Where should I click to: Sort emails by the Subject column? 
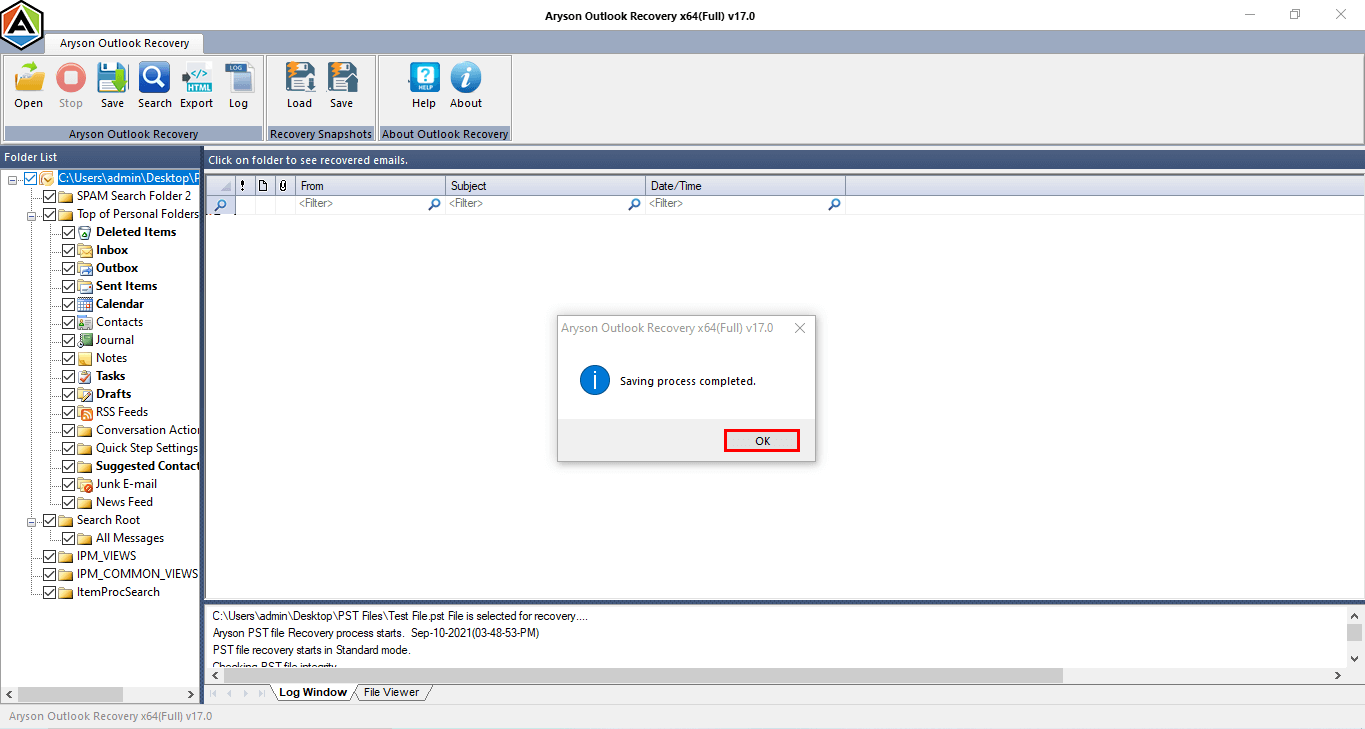[546, 186]
